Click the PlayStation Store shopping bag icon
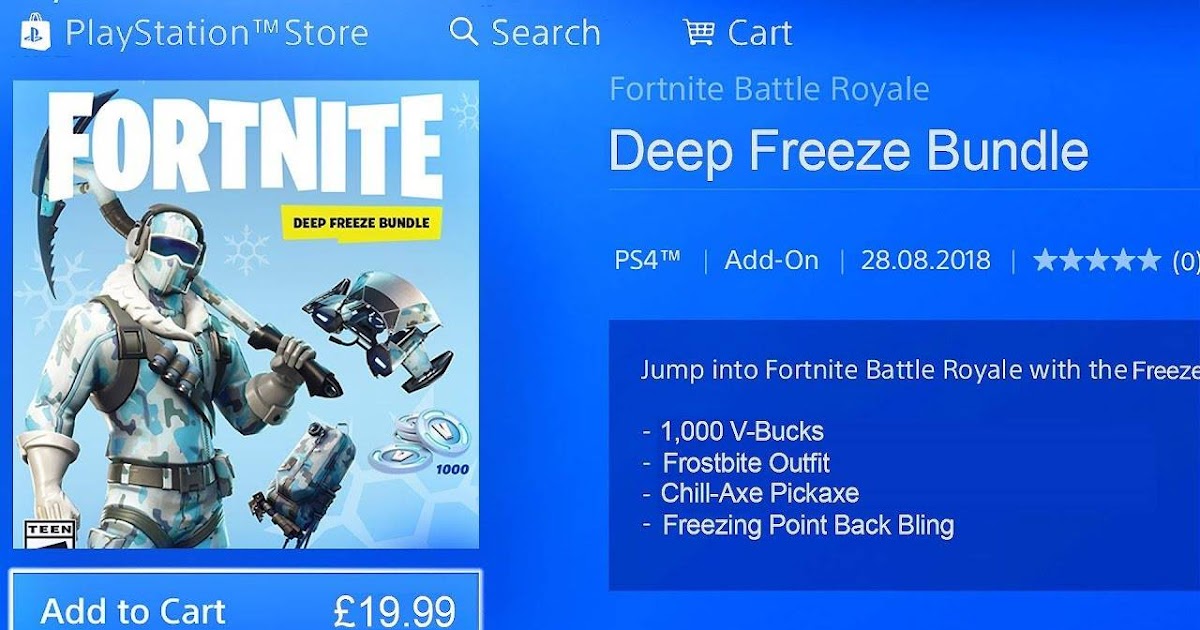 pos(35,33)
